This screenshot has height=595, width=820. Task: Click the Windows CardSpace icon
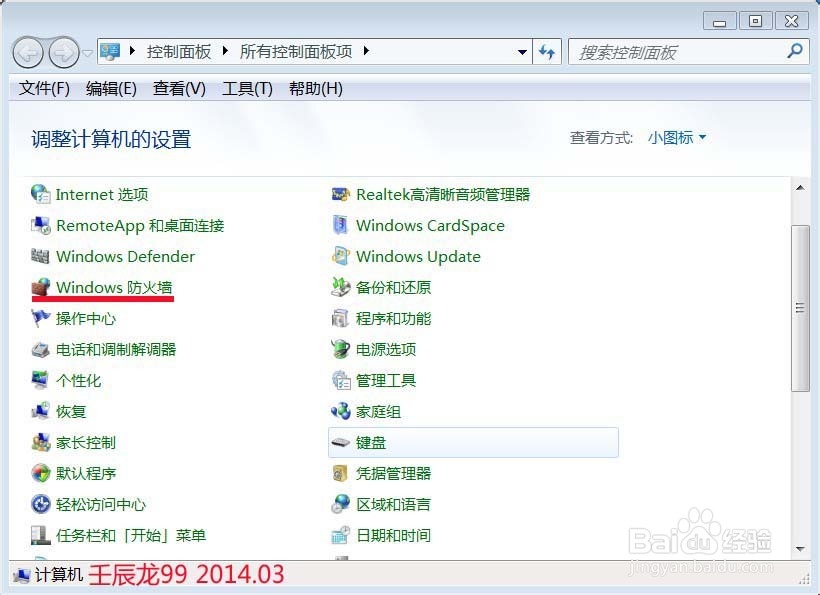340,225
